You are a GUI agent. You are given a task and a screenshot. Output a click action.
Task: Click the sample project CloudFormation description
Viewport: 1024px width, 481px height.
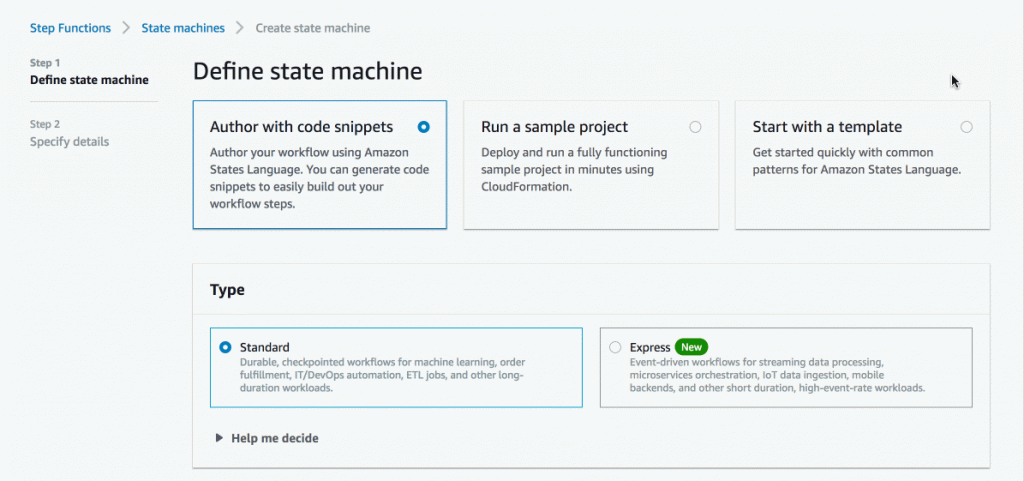point(574,170)
